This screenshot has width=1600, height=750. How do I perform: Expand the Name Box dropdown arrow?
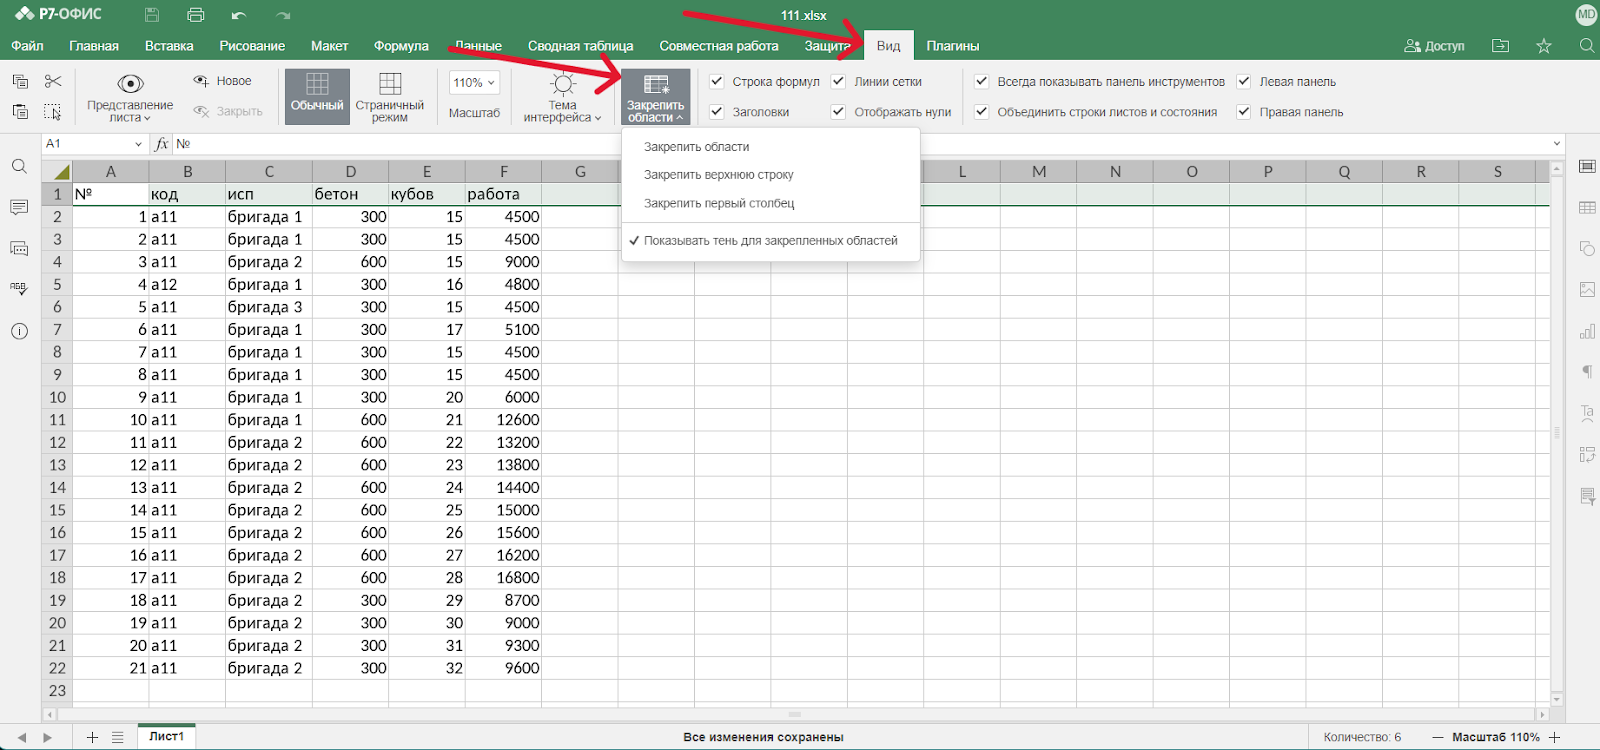(138, 144)
